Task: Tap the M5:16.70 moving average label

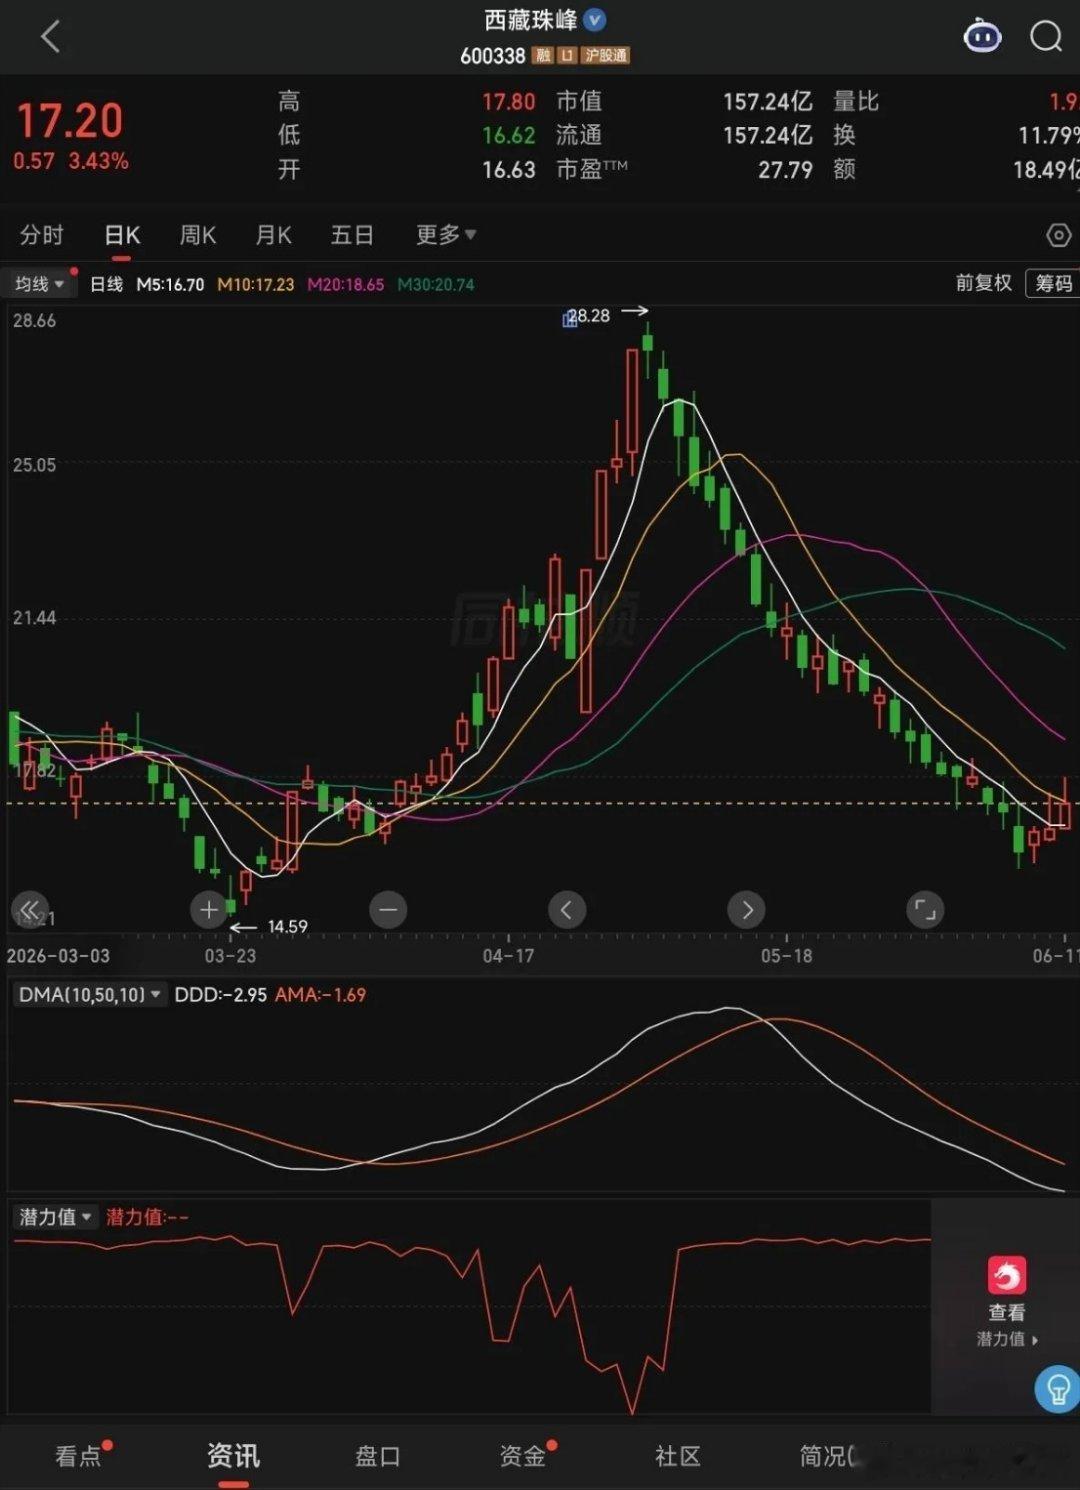Action: [170, 284]
